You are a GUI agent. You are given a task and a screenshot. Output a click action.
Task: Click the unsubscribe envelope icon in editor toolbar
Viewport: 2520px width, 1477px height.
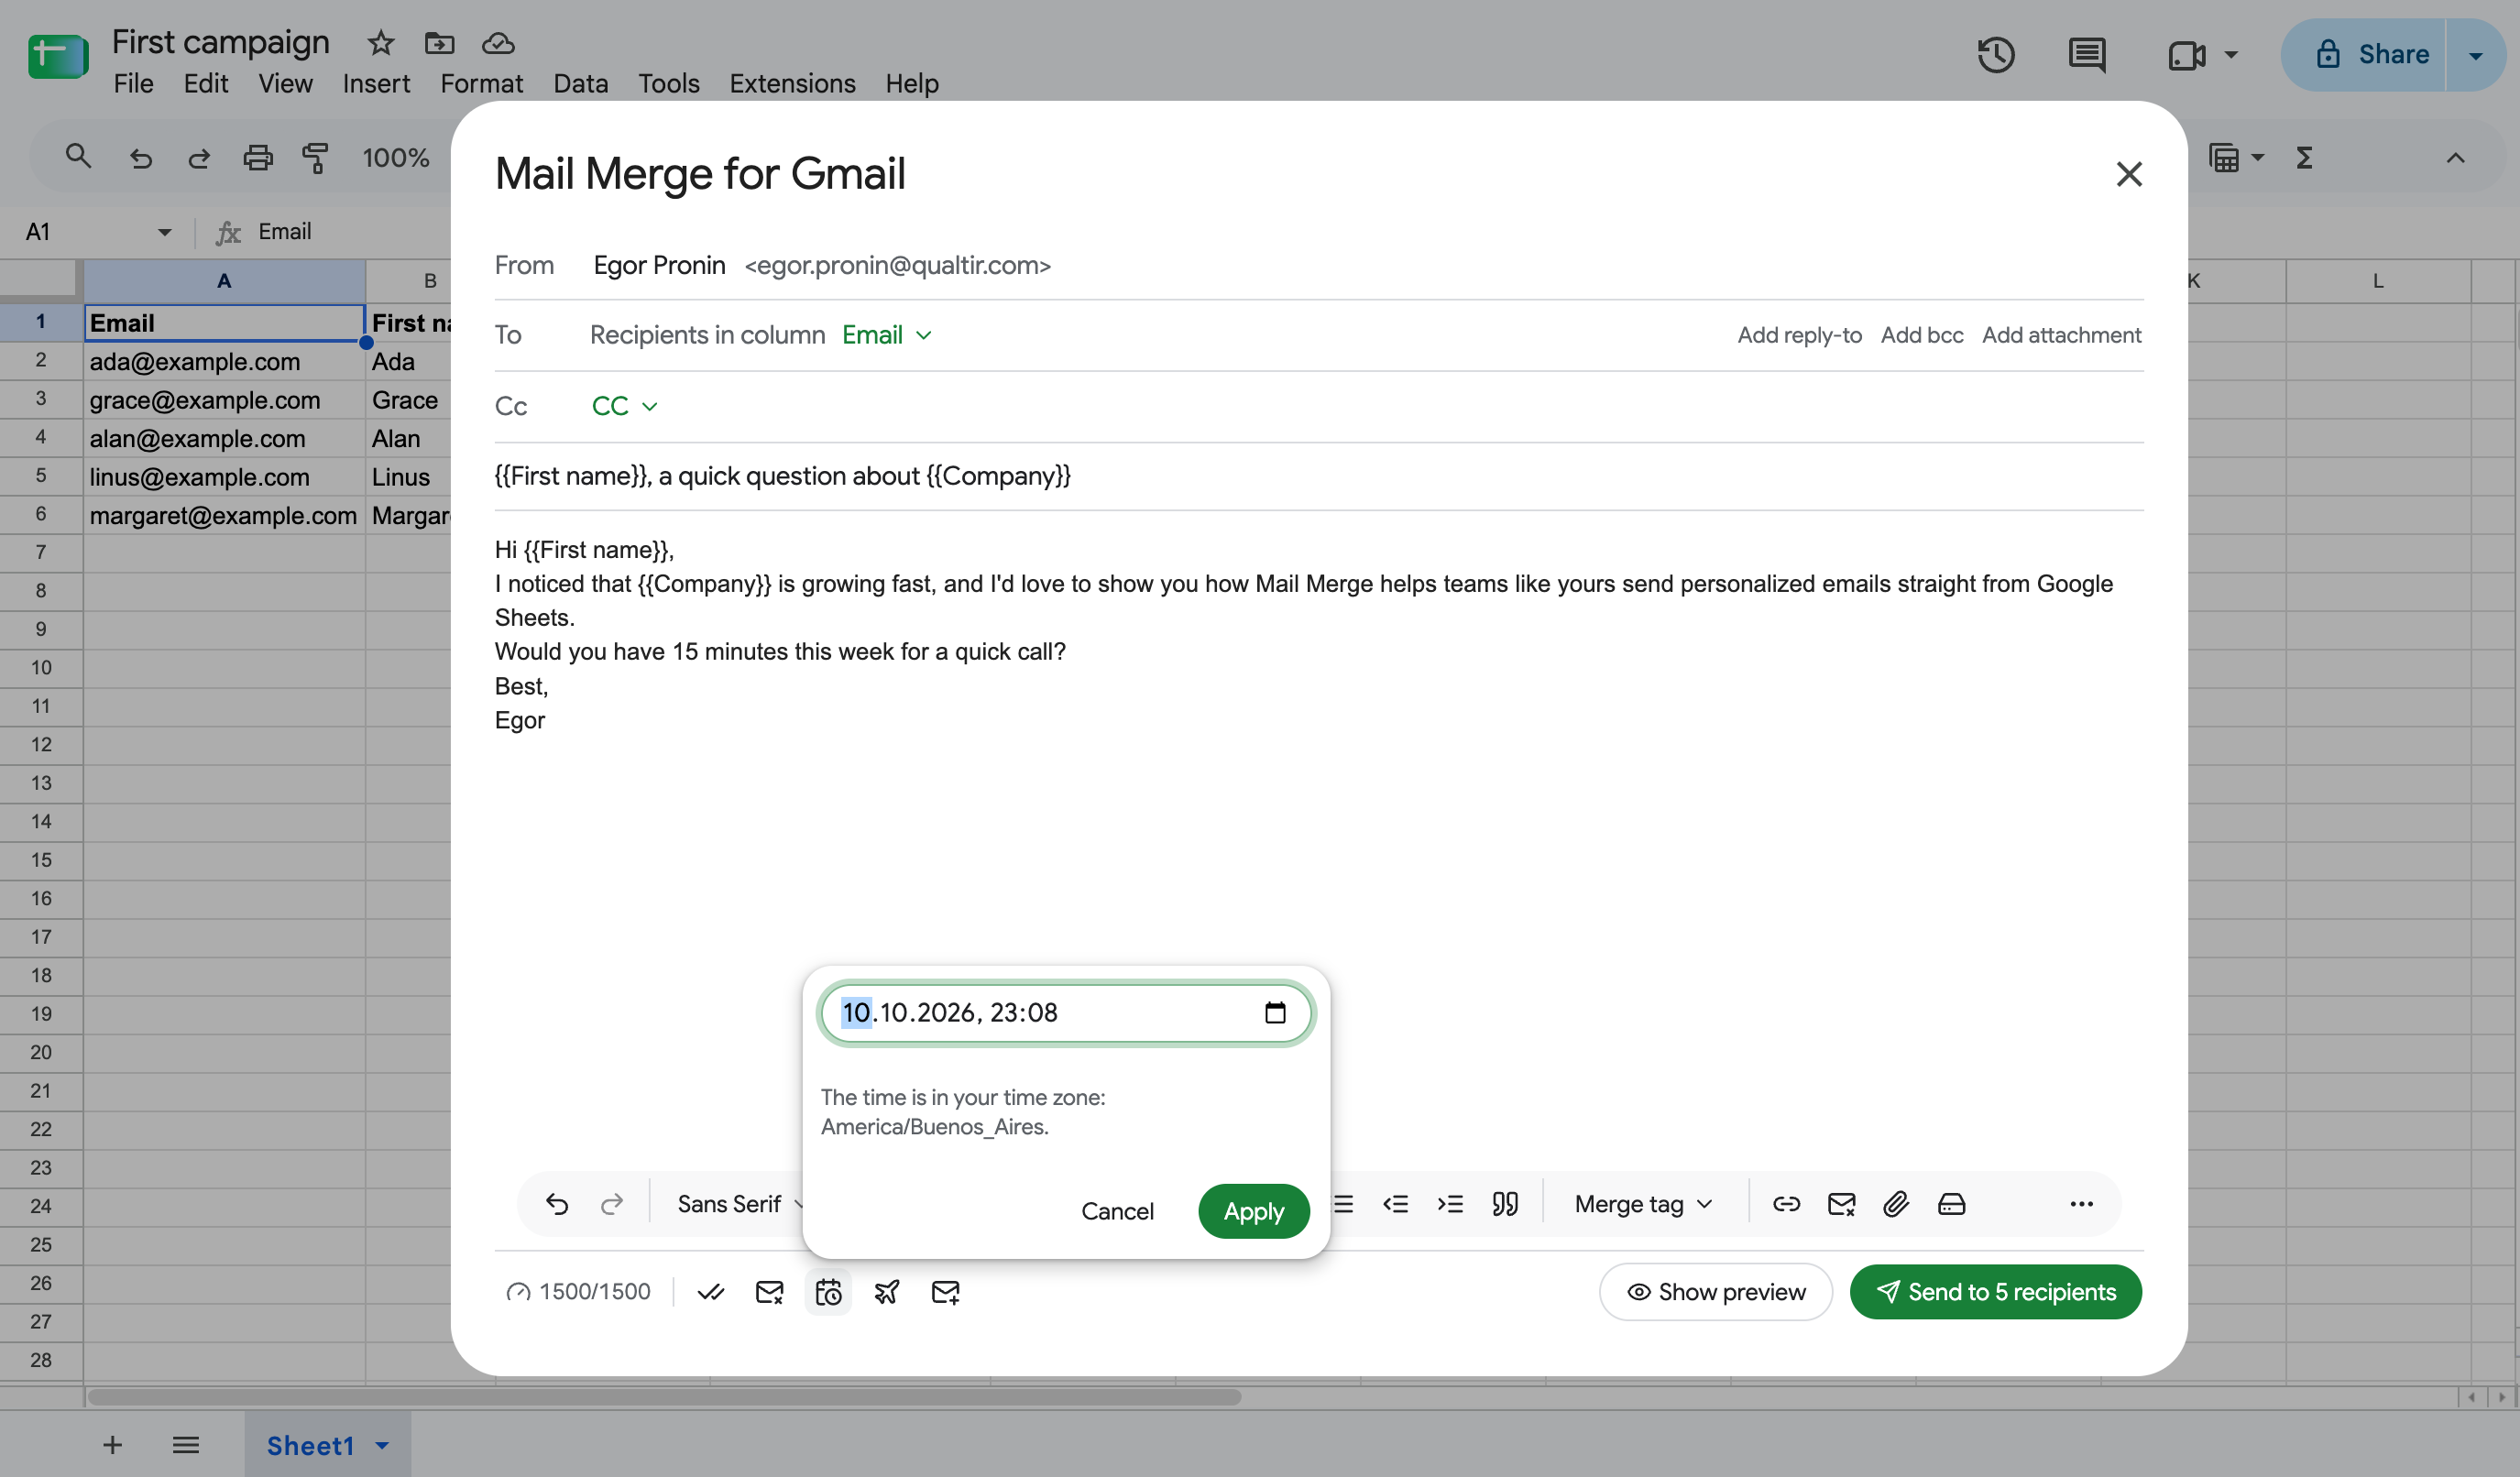pyautogui.click(x=1841, y=1204)
